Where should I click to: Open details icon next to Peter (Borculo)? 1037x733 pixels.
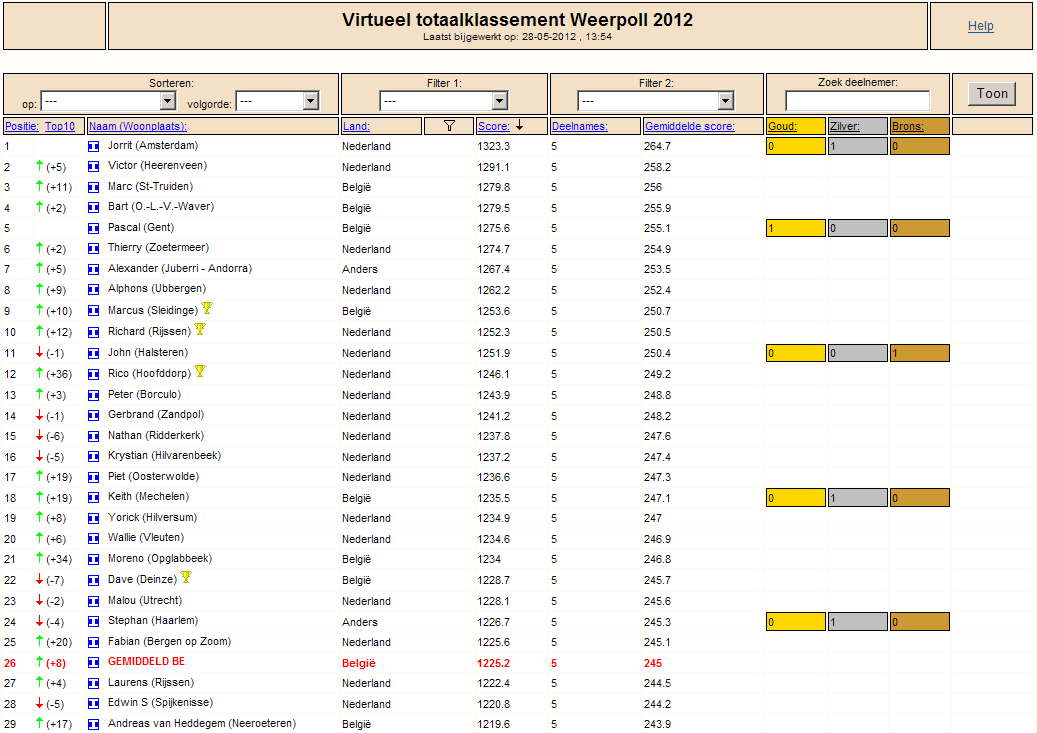point(93,395)
